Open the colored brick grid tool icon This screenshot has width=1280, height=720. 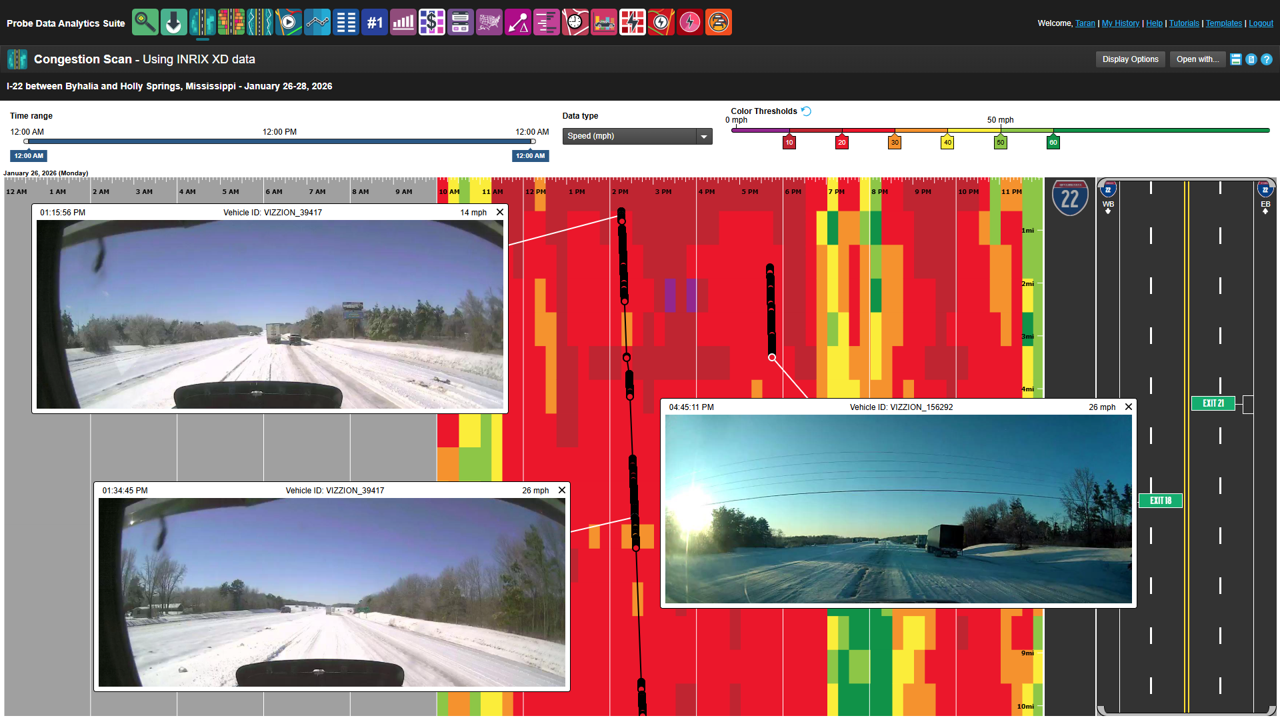[231, 22]
